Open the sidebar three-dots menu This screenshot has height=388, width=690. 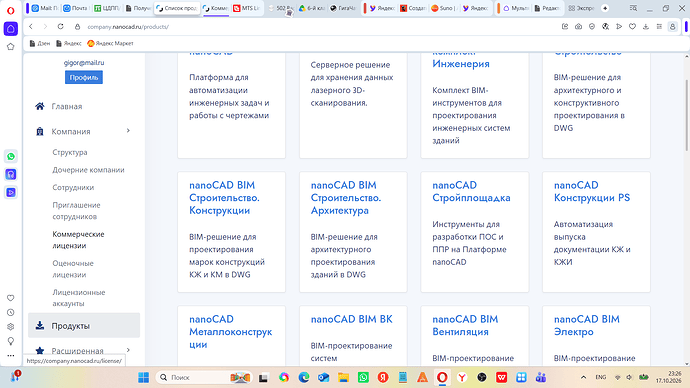point(11,355)
